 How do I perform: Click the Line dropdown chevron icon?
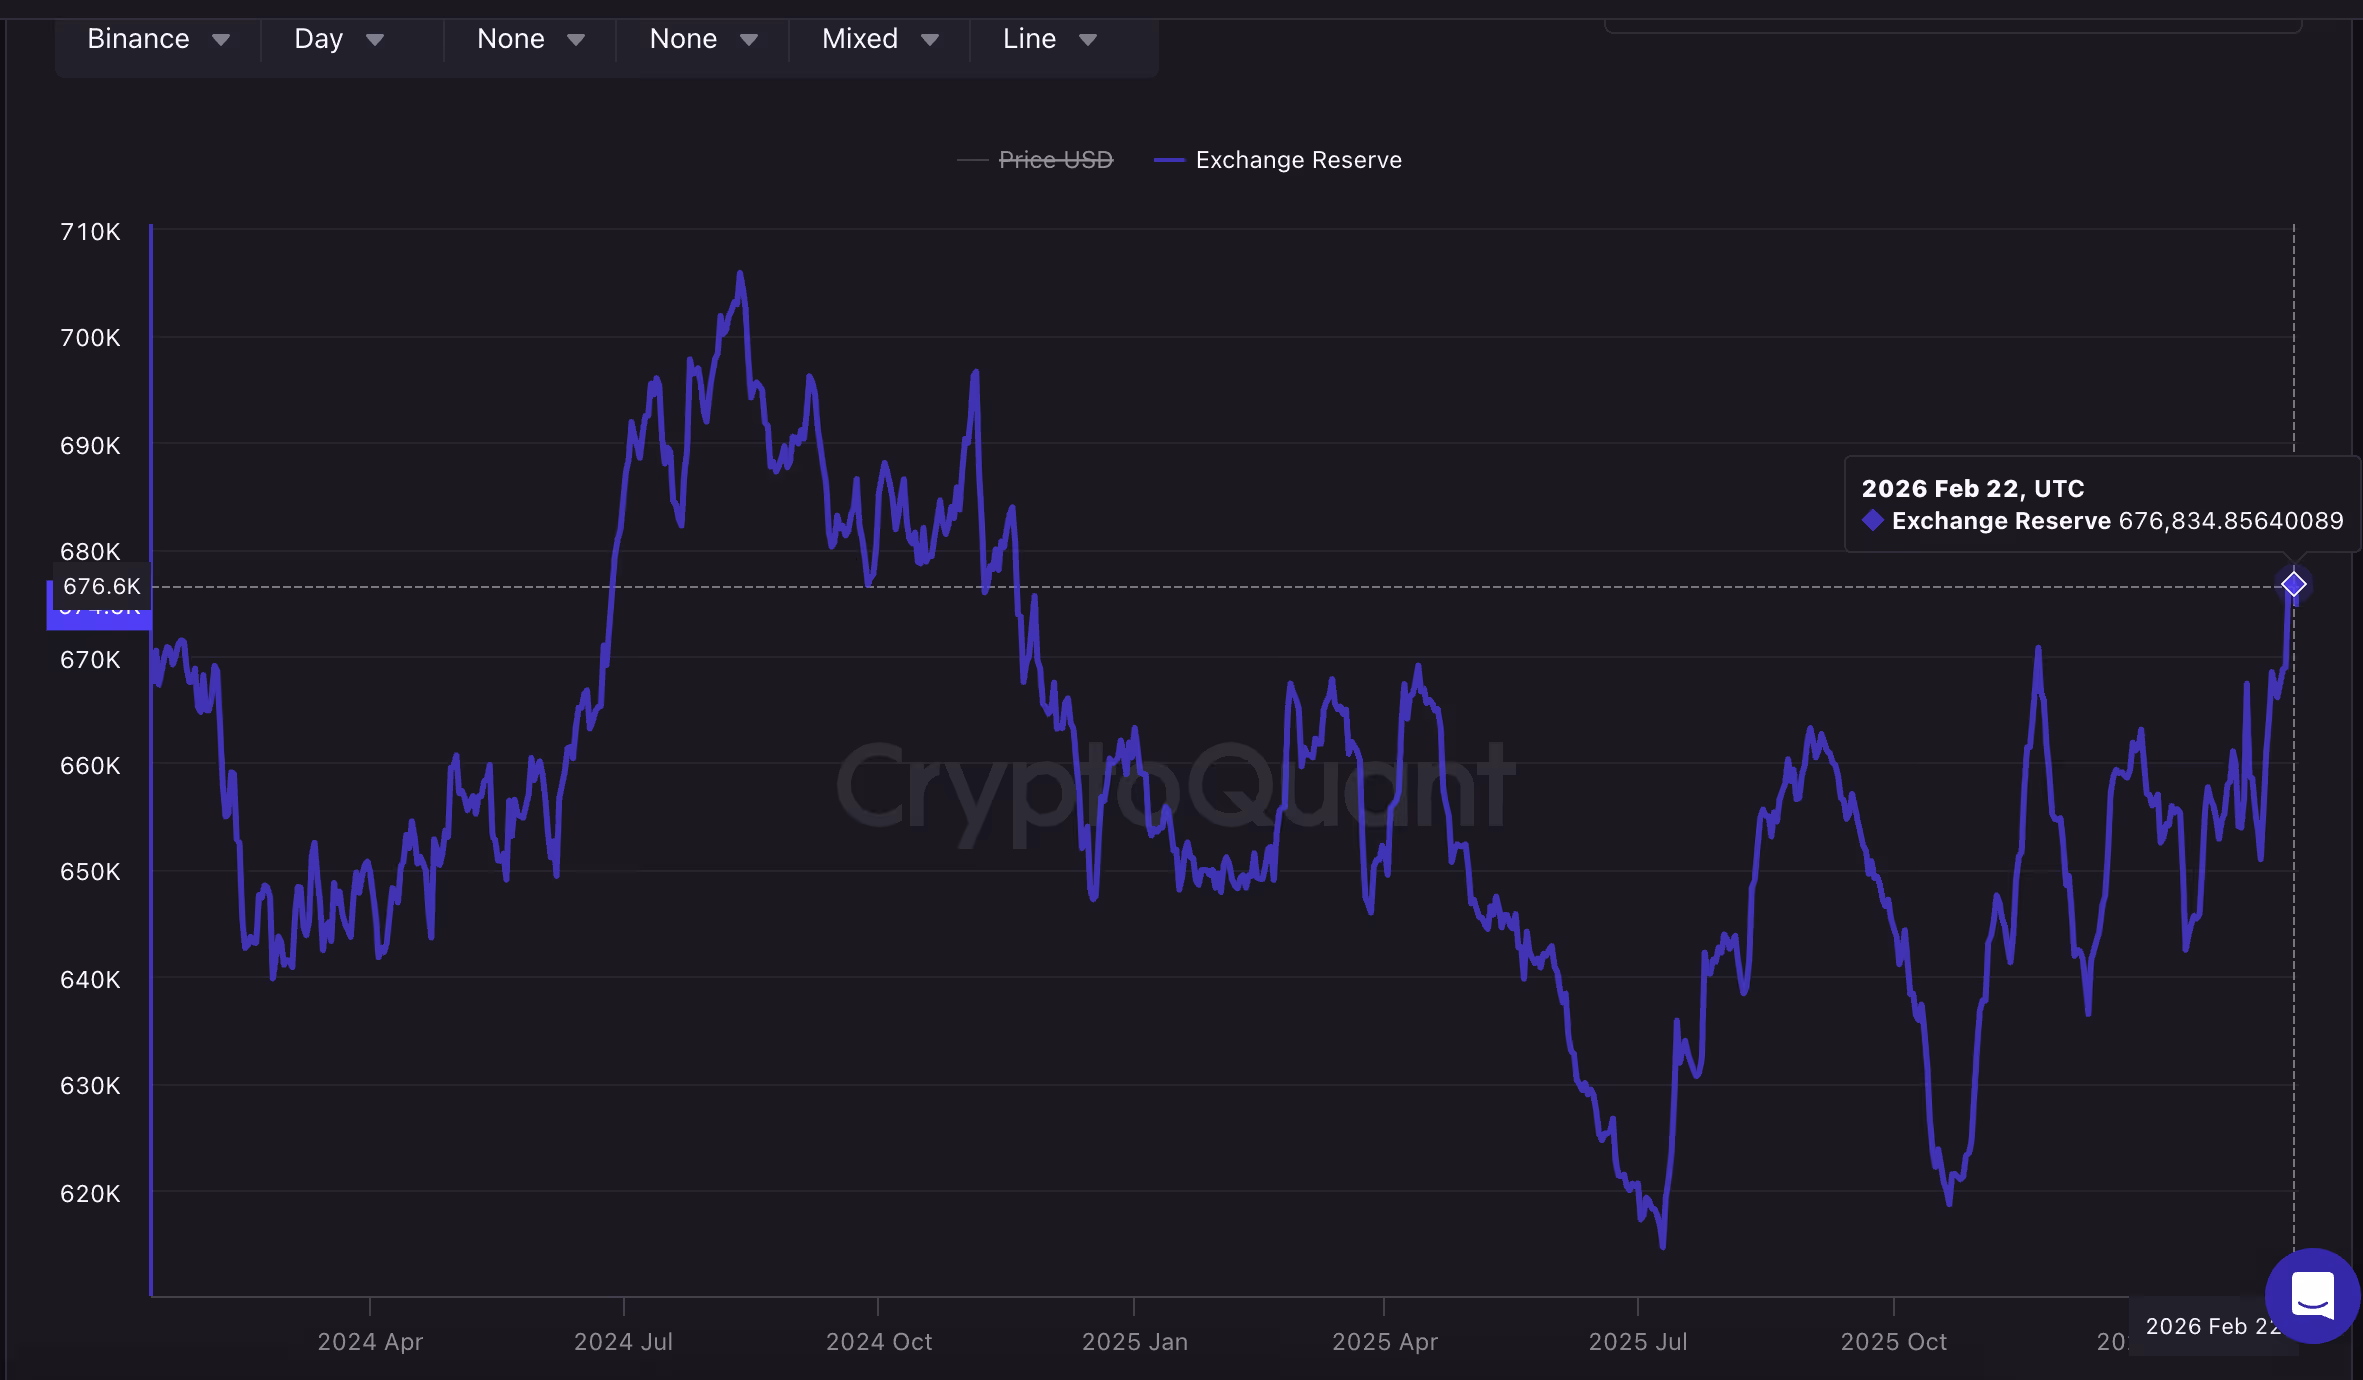1089,39
